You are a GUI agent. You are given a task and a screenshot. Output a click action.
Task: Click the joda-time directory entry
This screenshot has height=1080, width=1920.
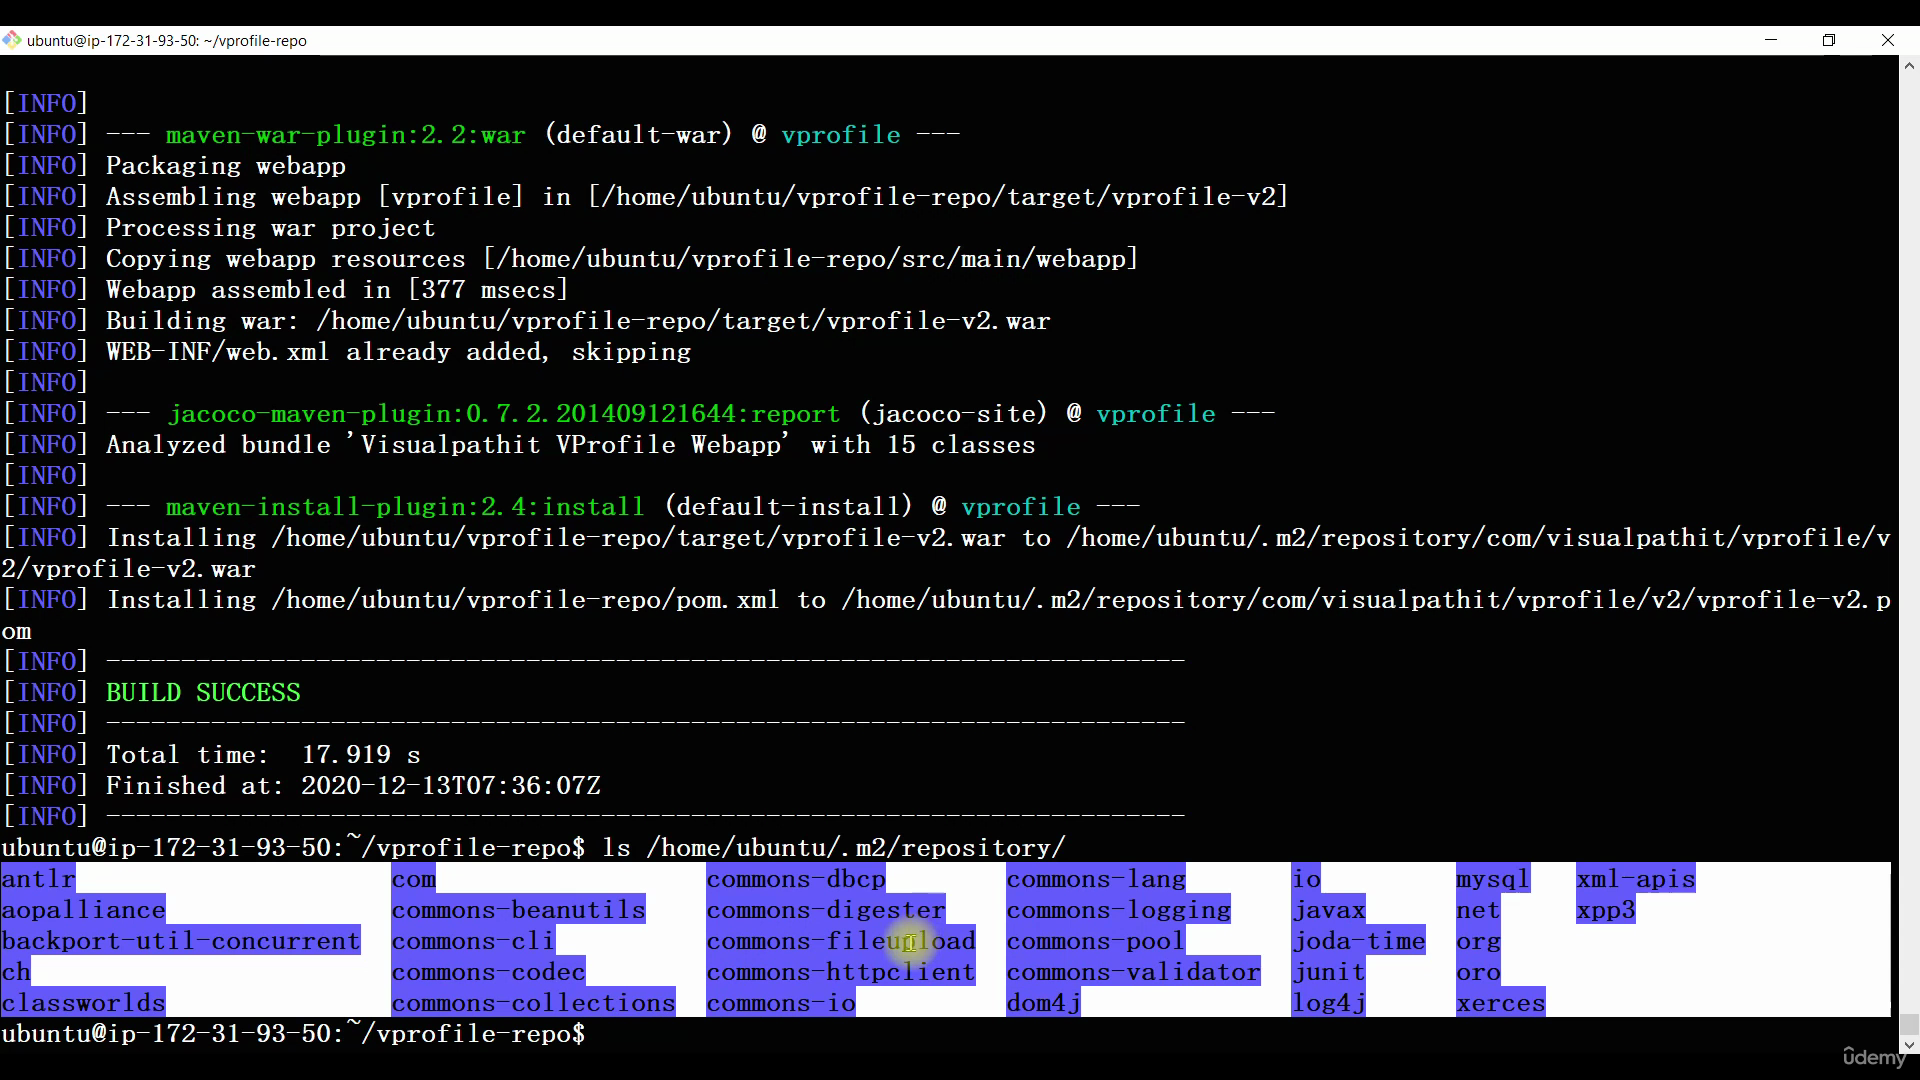pyautogui.click(x=1358, y=941)
